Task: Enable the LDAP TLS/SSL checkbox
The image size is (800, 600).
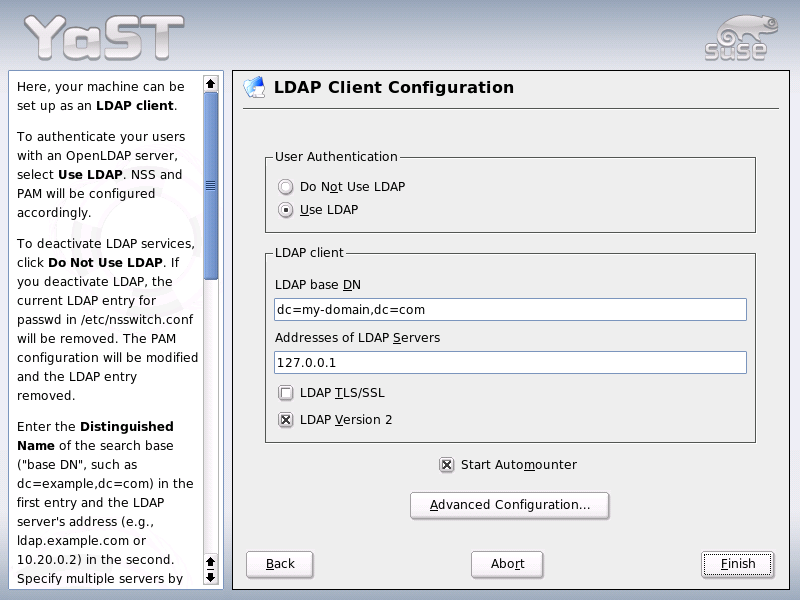Action: point(286,393)
